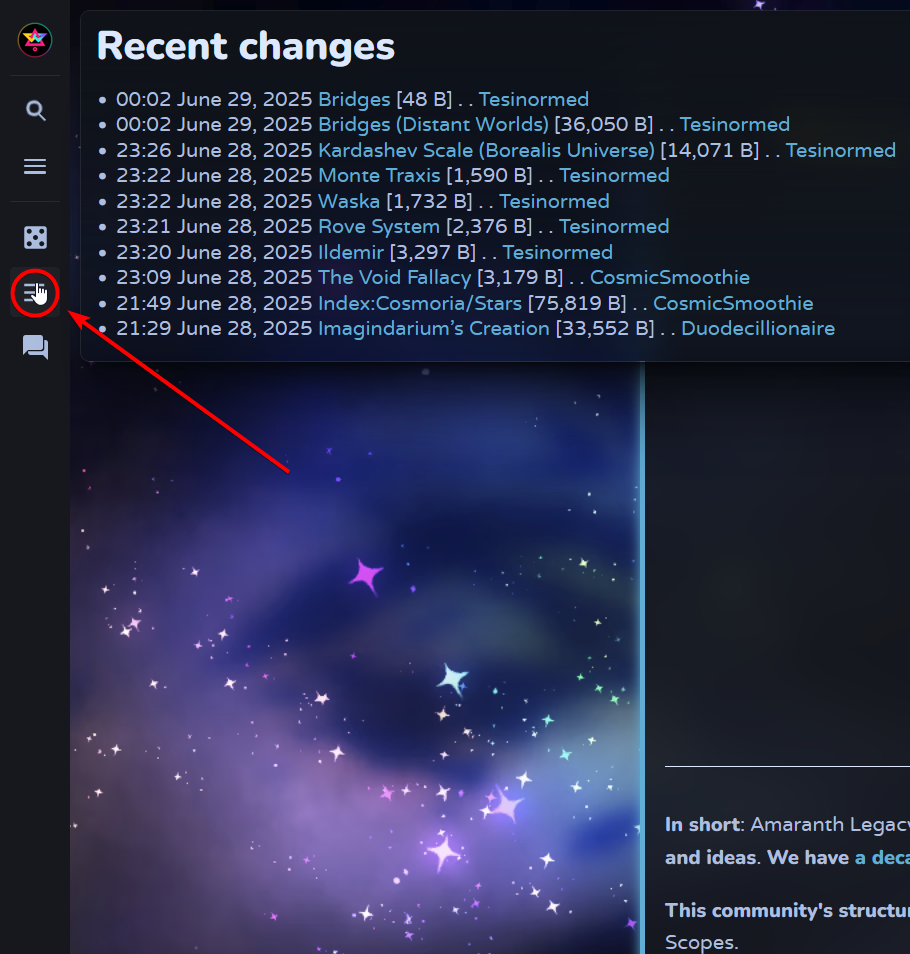Click Tesinormed beside the first Bridges entry
Screen dimensions: 910x954
(x=533, y=100)
